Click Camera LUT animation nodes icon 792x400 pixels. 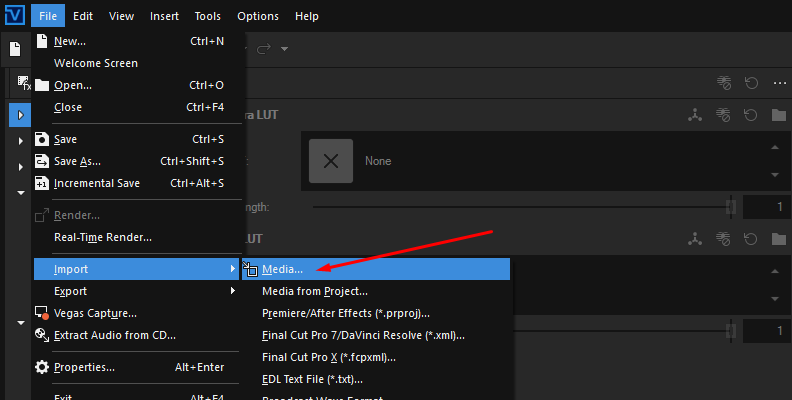tap(695, 115)
